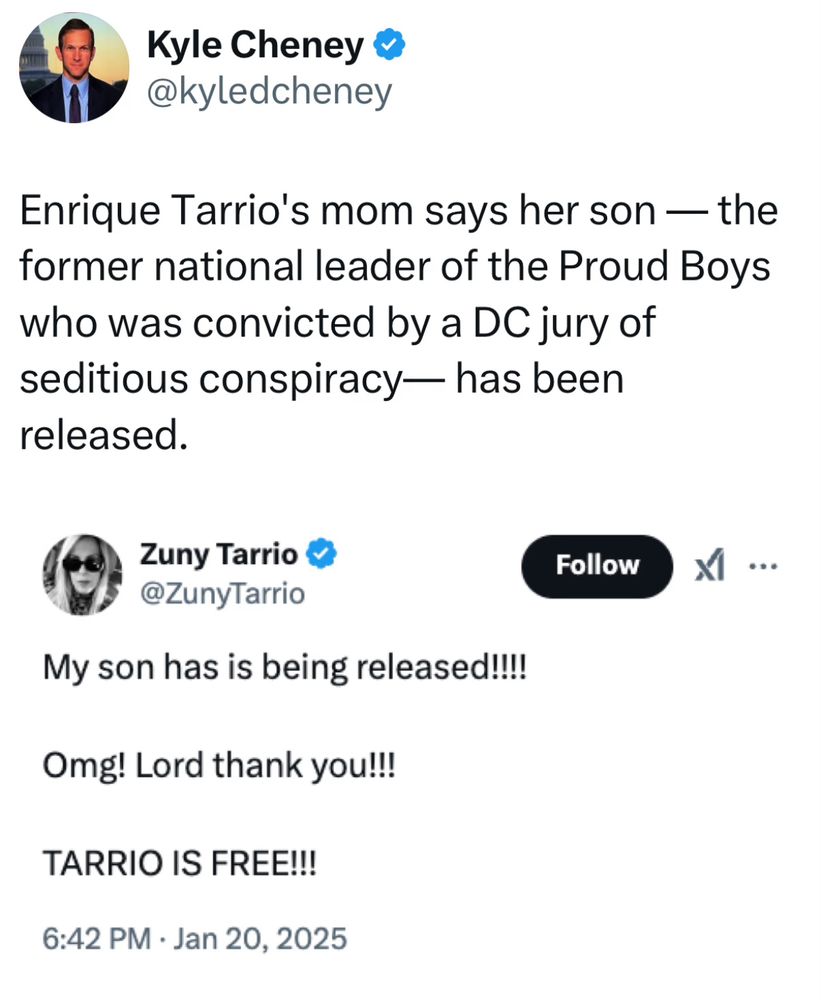Viewport: 821px width, 1000px height.
Task: Click Zuny Tarrio's verified checkmark badge
Action: coord(320,553)
